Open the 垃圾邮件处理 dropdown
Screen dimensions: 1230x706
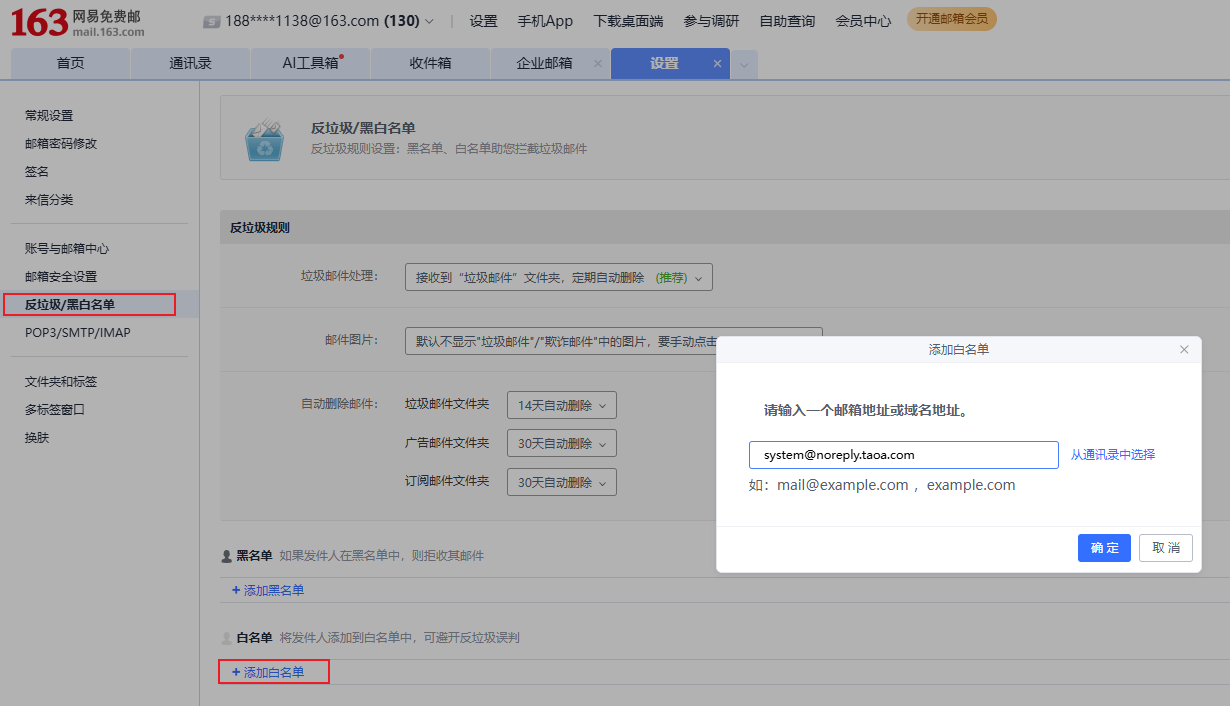pos(558,277)
